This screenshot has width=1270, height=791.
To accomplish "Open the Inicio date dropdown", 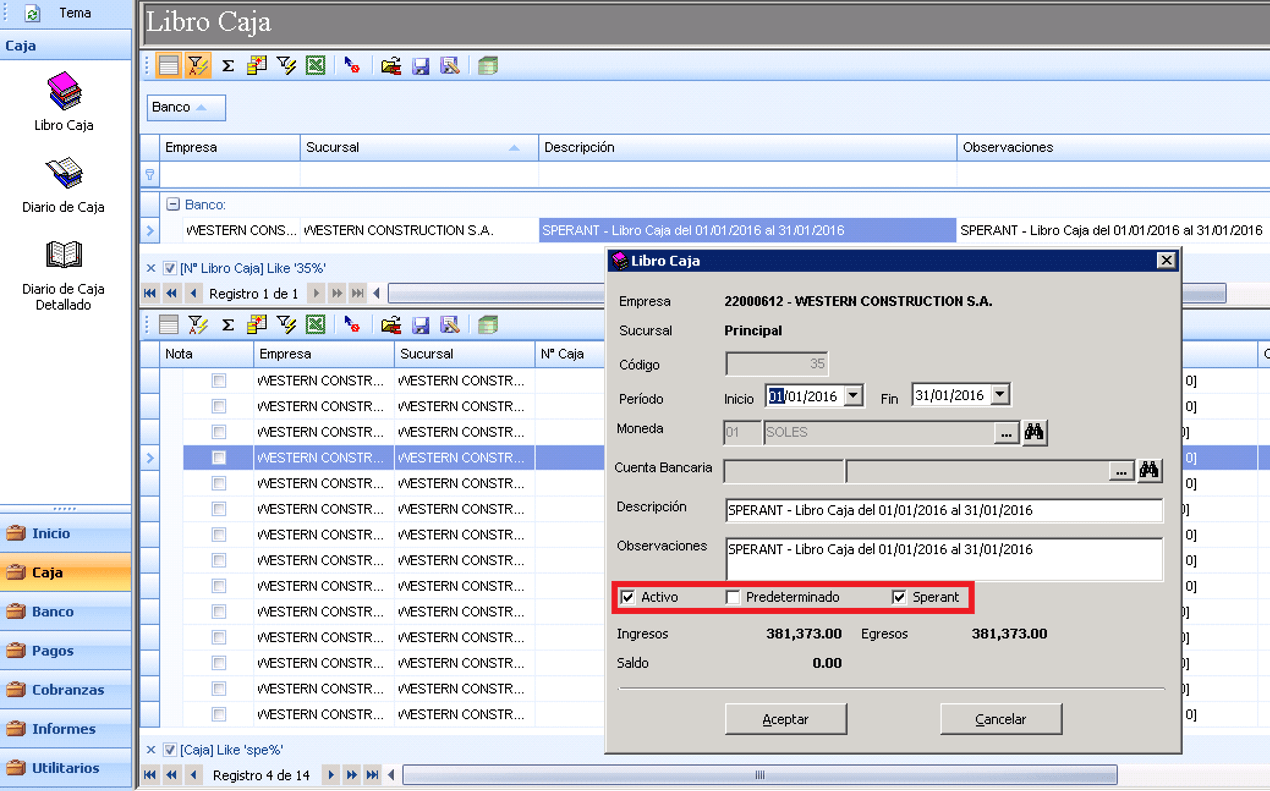I will point(853,396).
